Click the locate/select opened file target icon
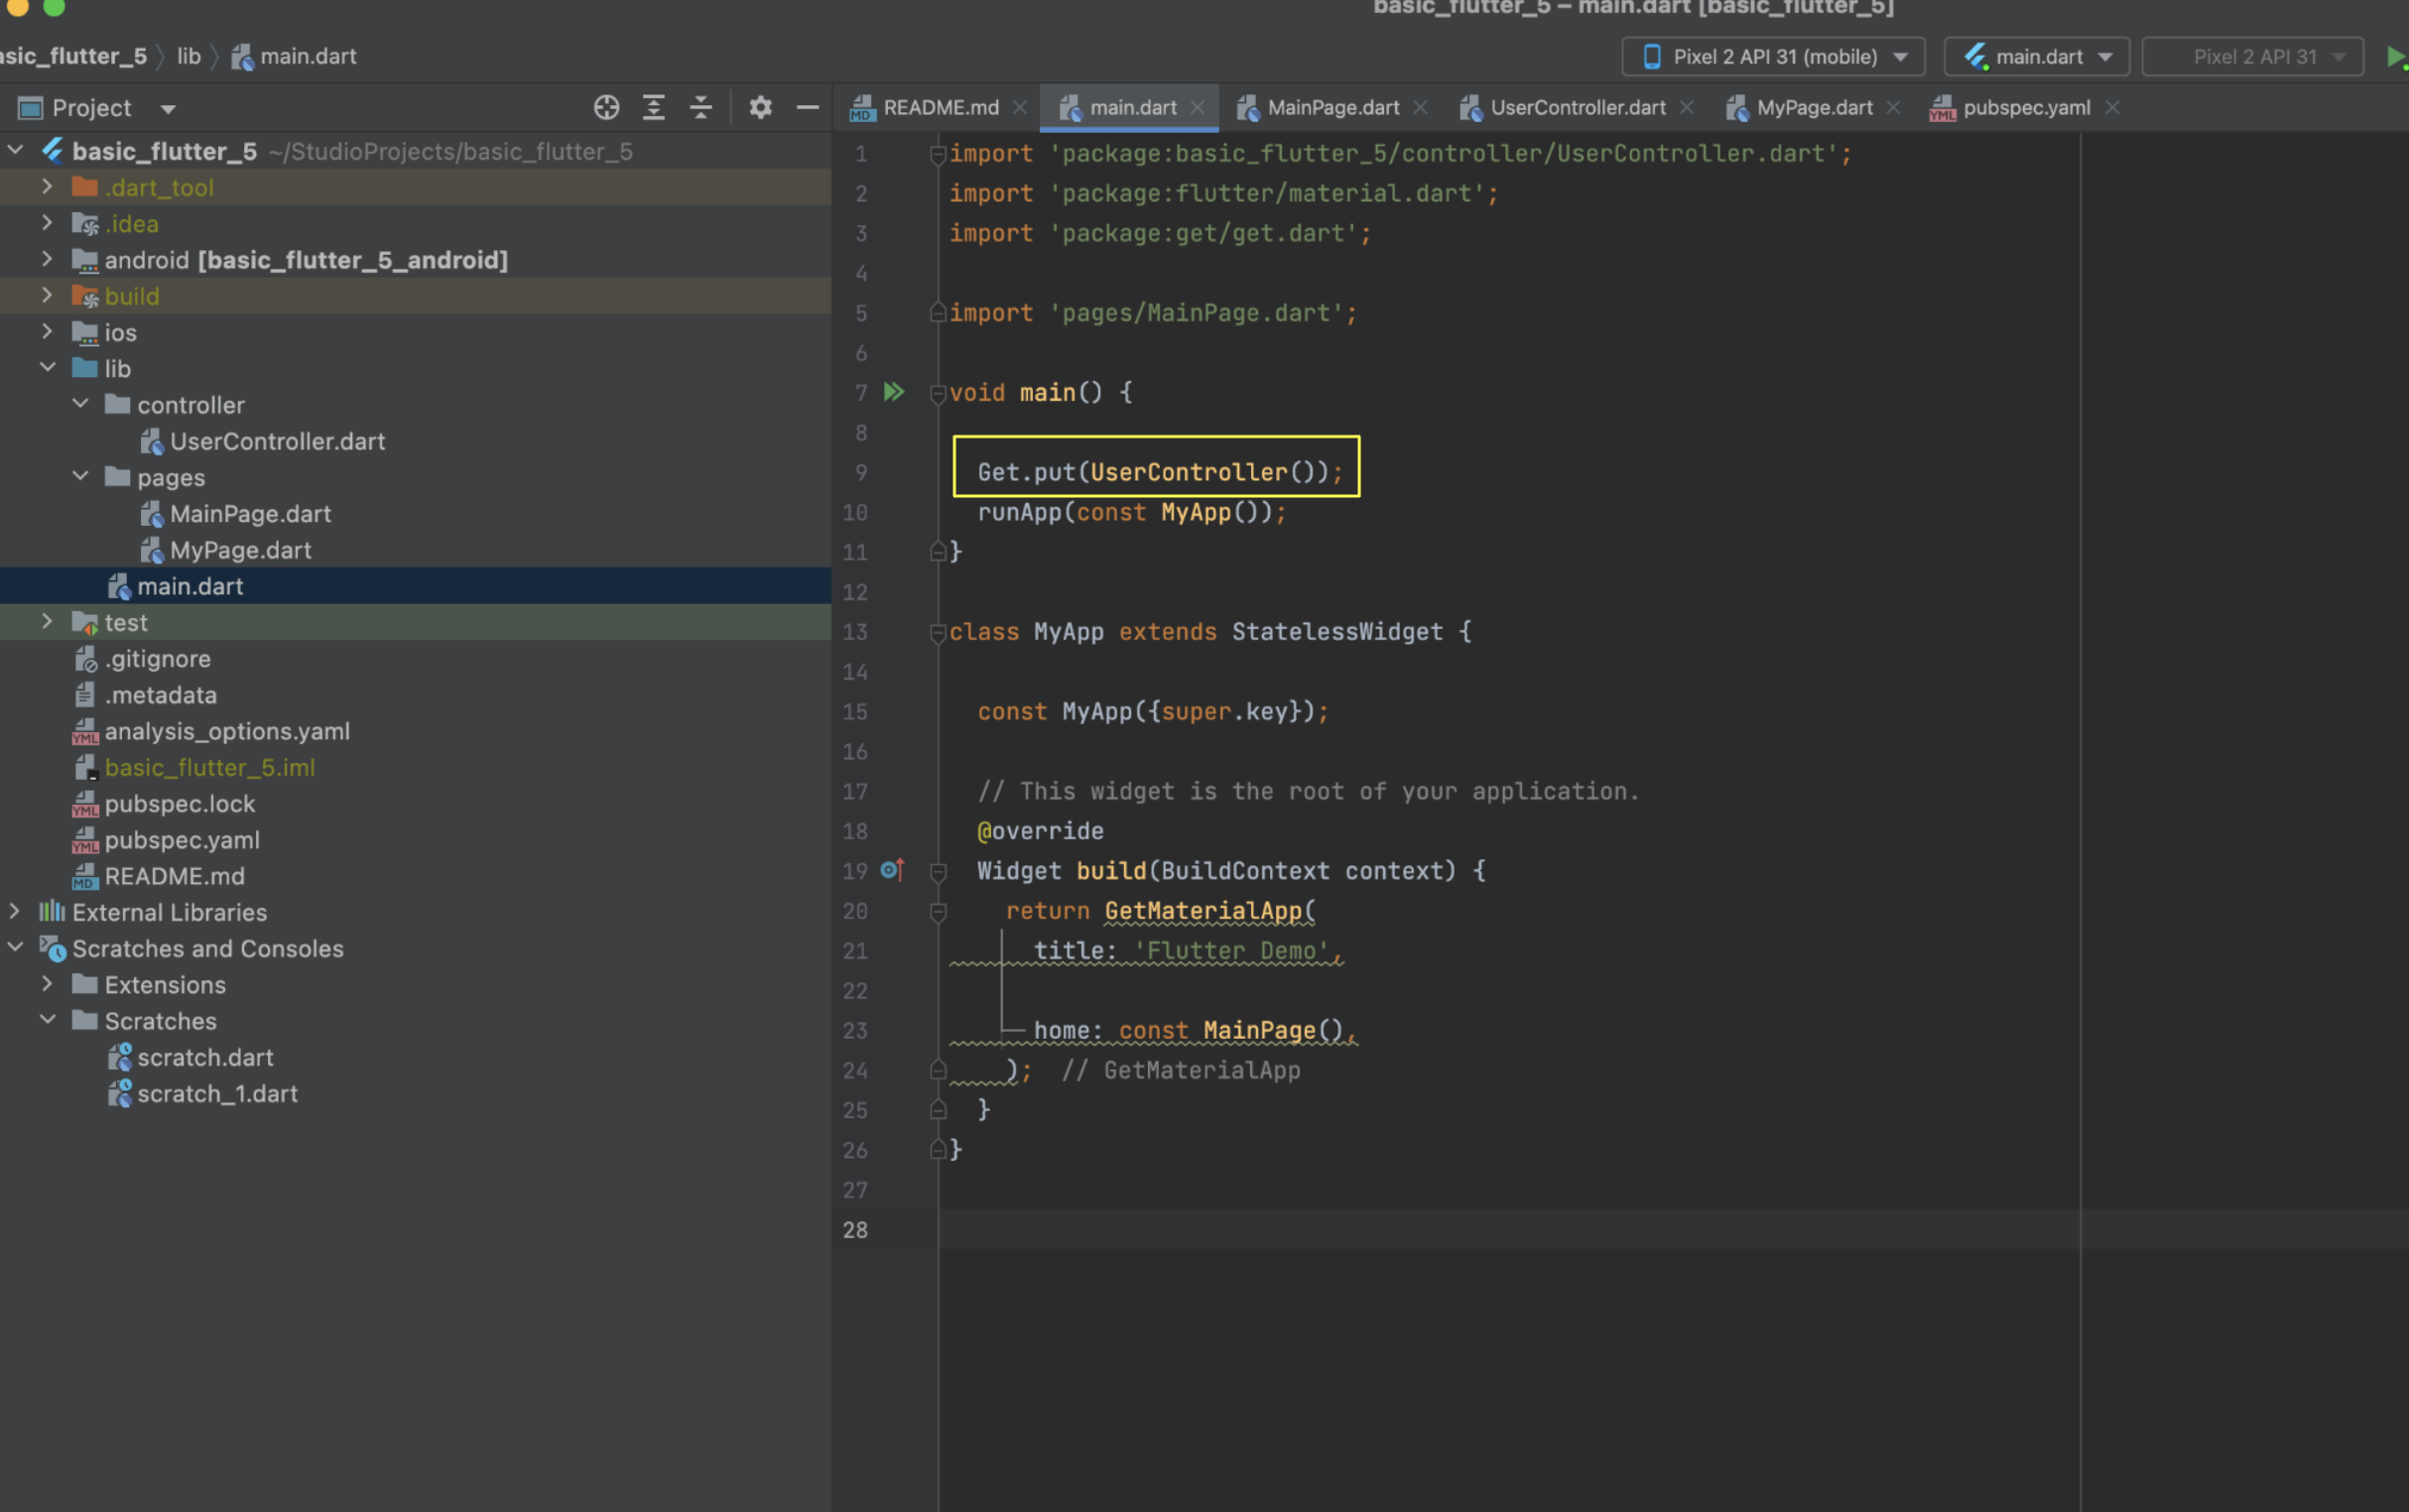The height and width of the screenshot is (1512, 2409). point(606,107)
